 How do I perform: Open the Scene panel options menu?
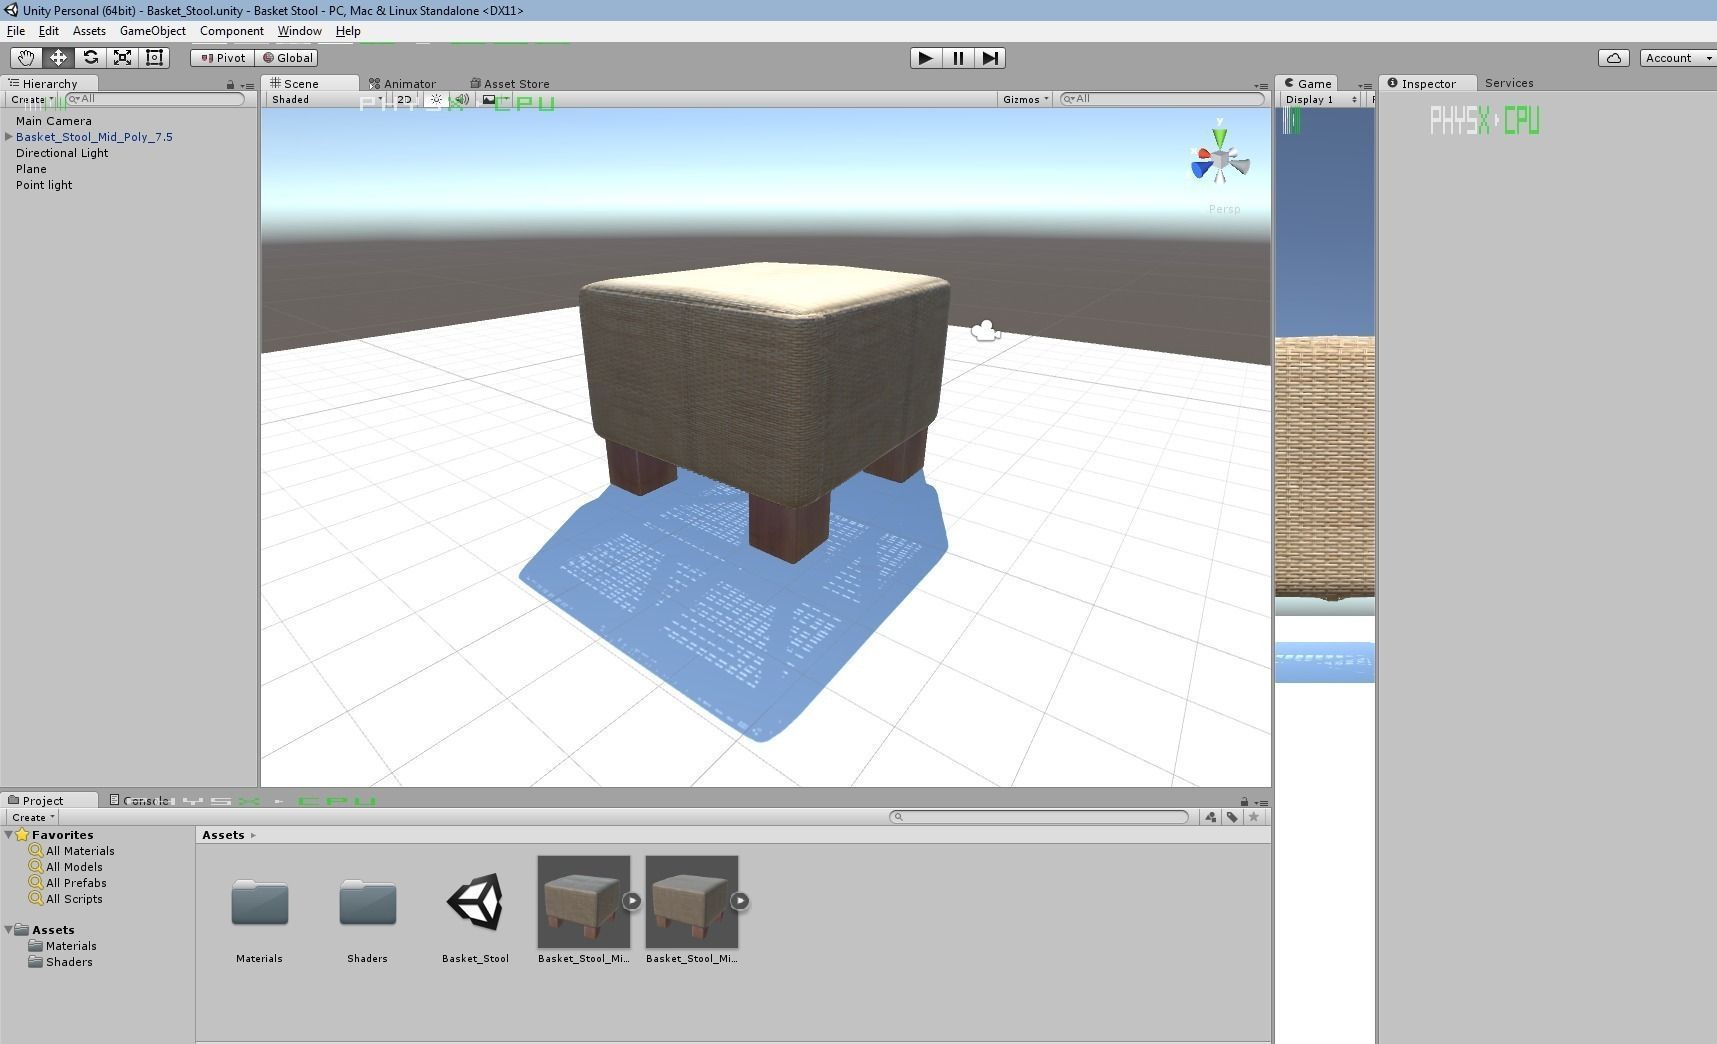tap(1260, 85)
